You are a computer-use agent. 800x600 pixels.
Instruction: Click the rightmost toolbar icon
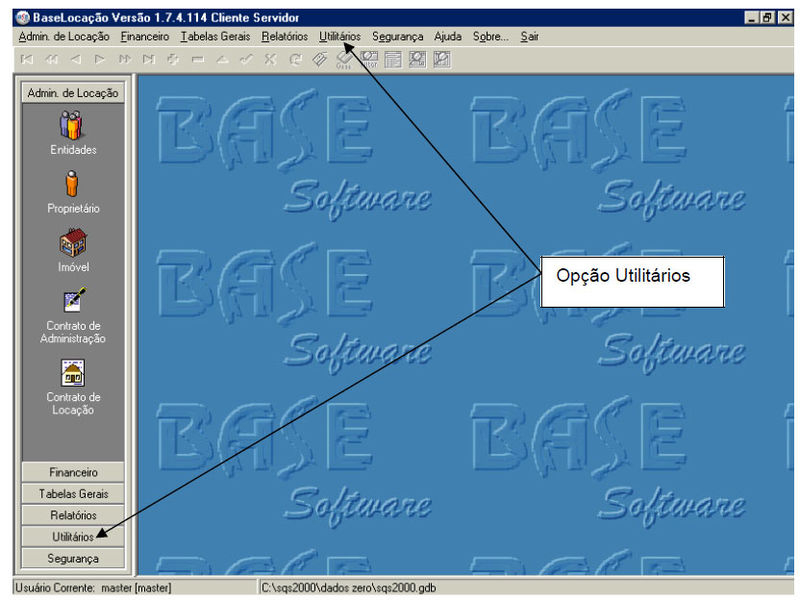point(441,60)
